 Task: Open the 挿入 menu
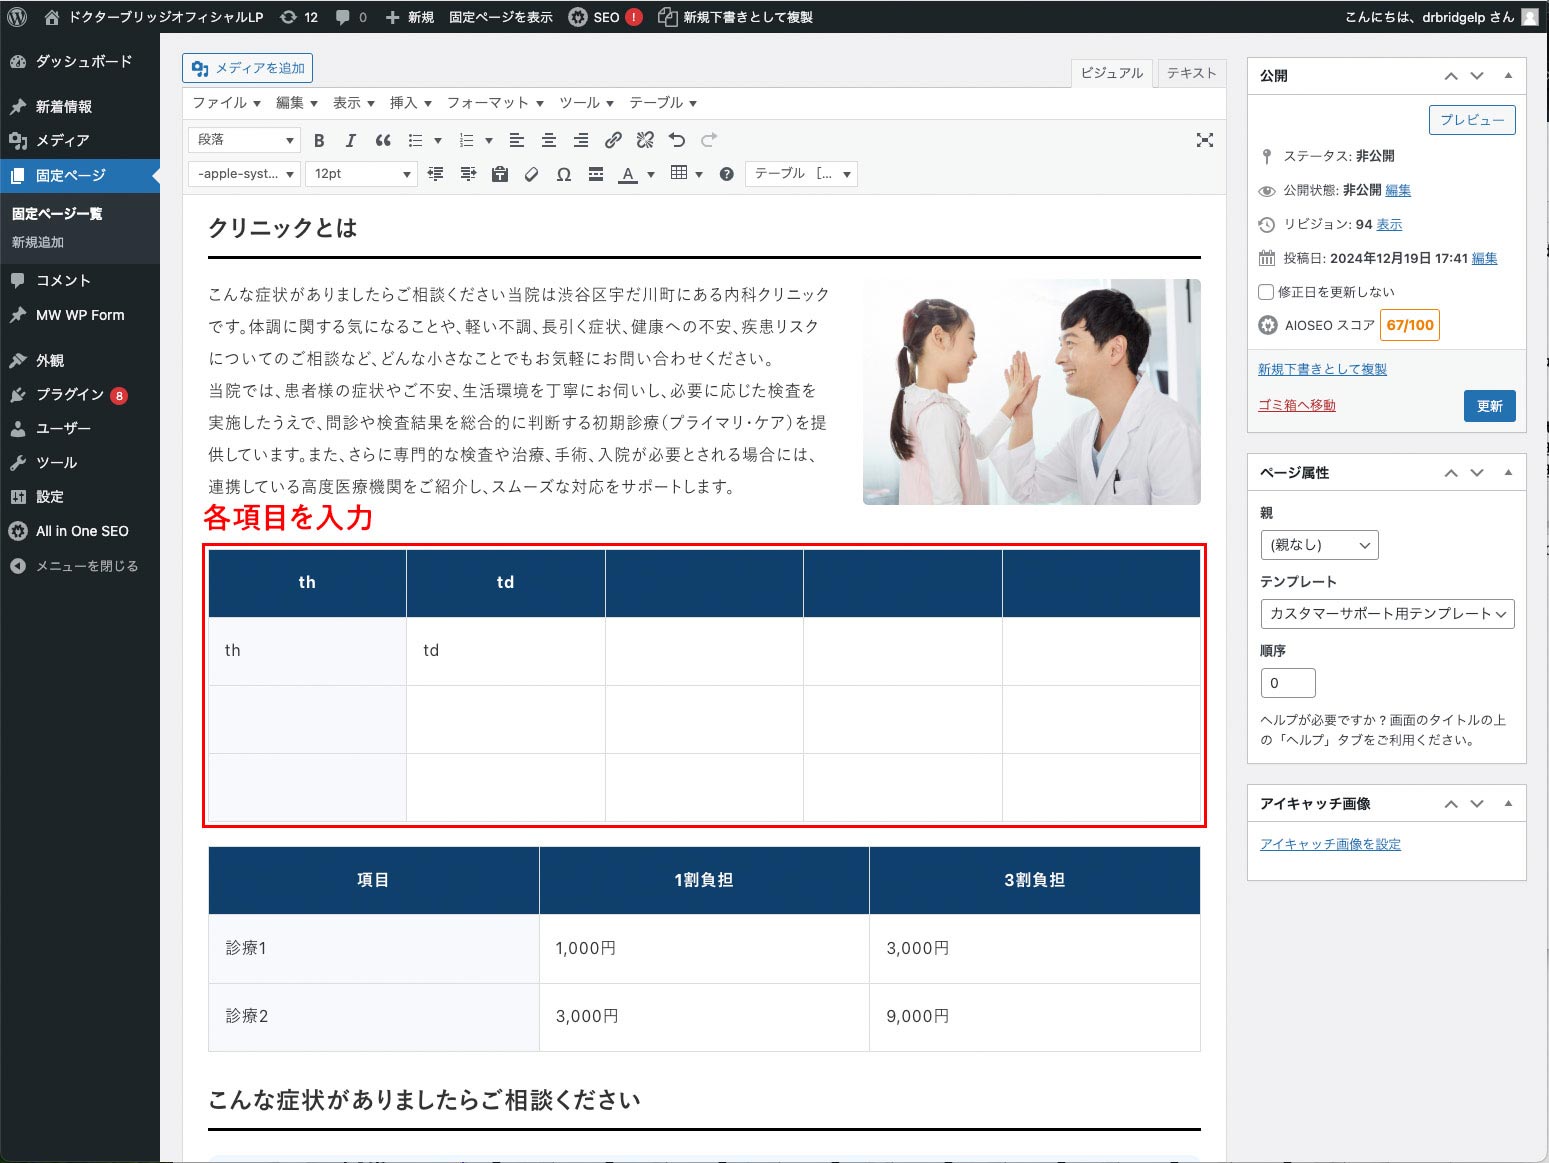click(x=410, y=103)
